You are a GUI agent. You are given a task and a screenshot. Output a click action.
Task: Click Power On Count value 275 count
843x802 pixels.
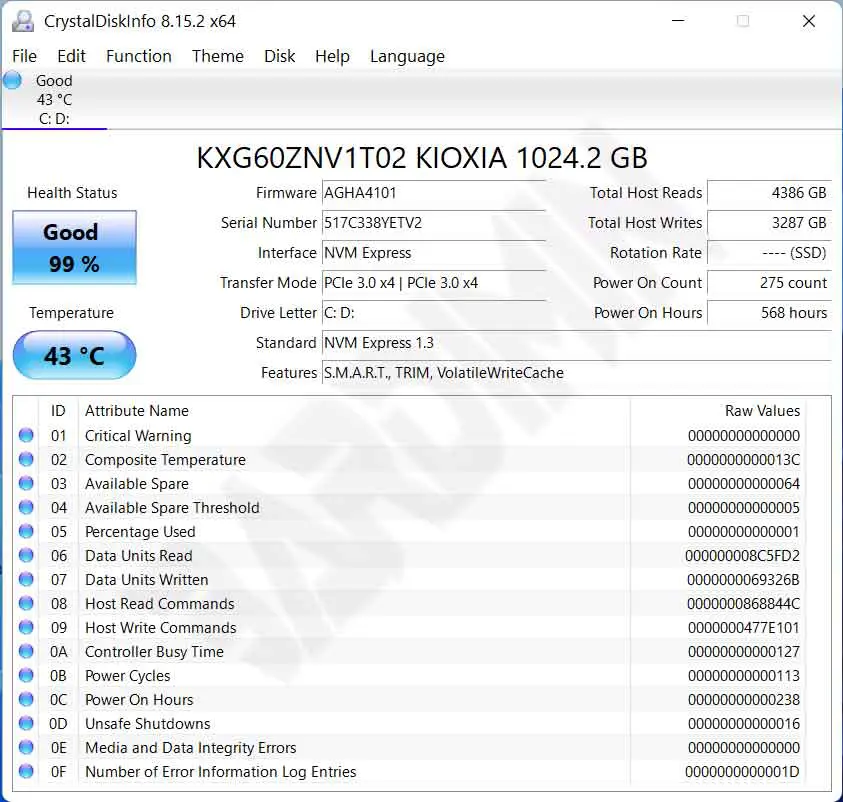769,283
